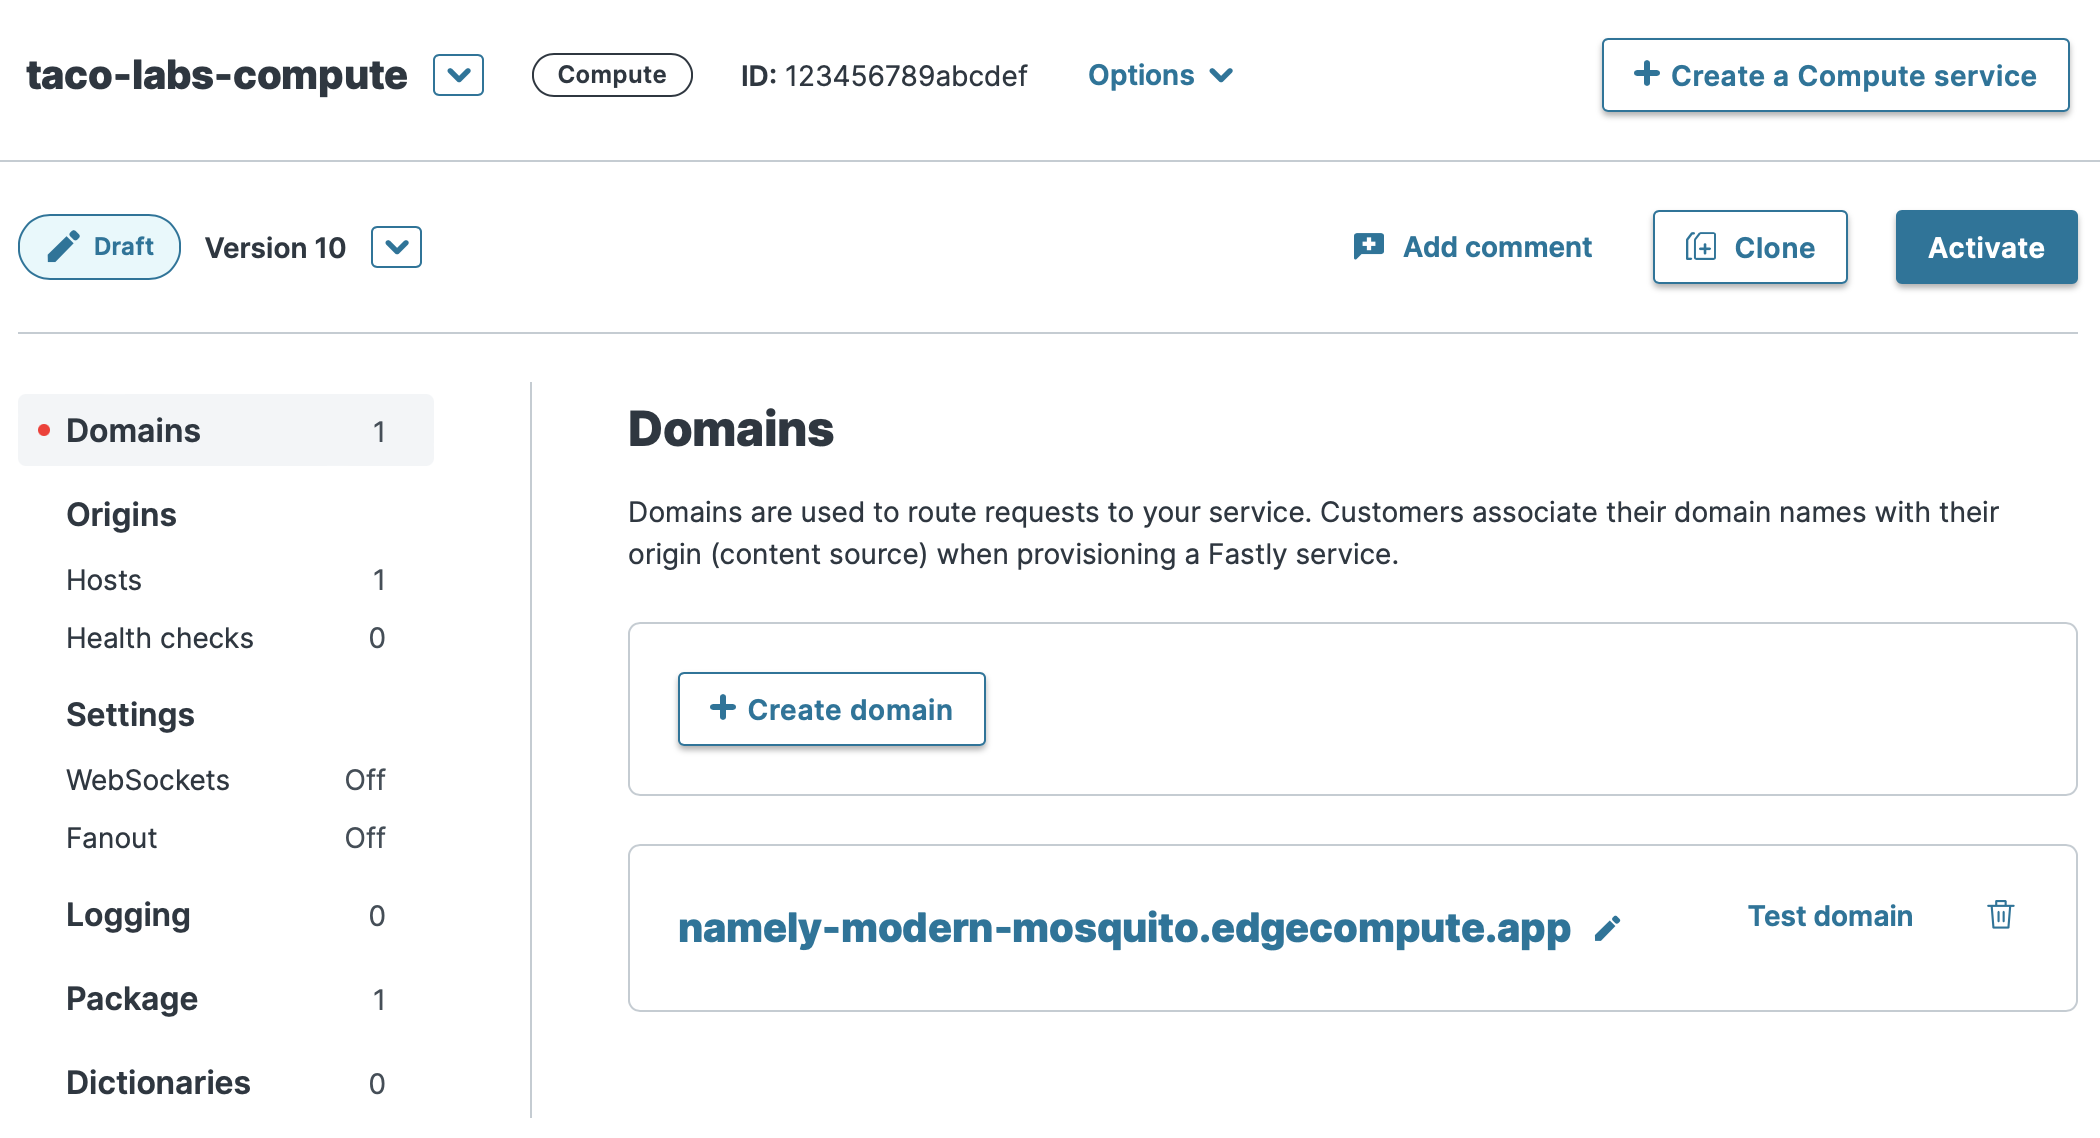Click the Compute service type badge
Image resolution: width=2100 pixels, height=1138 pixels.
tap(611, 75)
